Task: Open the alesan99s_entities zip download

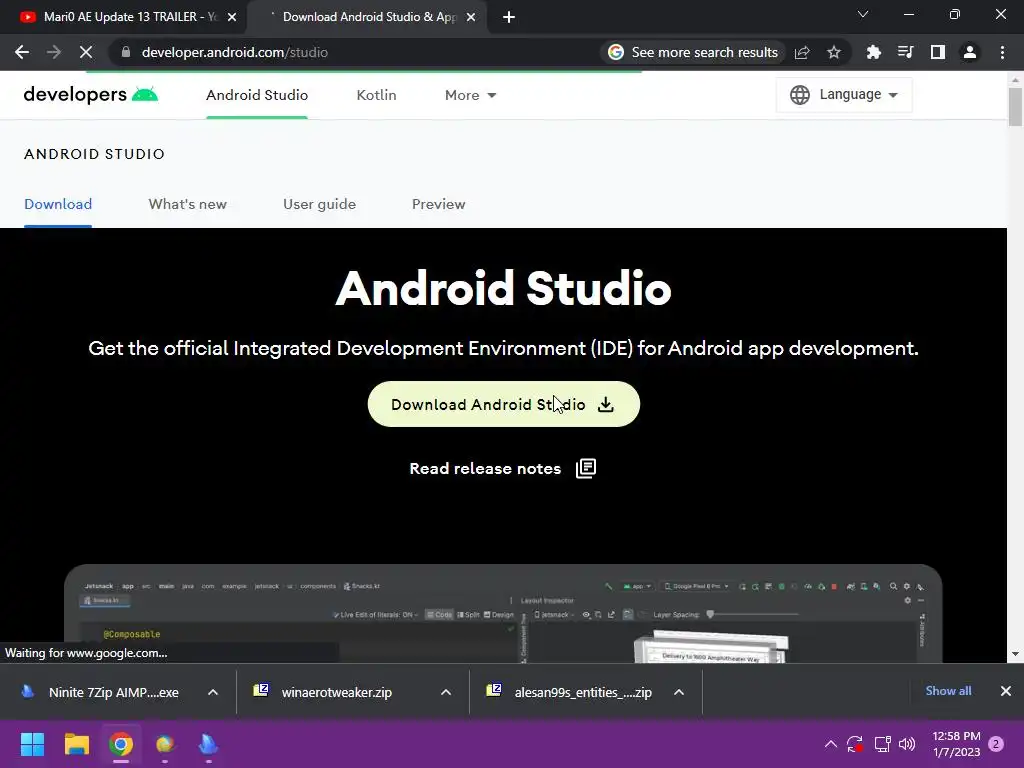Action: pos(569,692)
